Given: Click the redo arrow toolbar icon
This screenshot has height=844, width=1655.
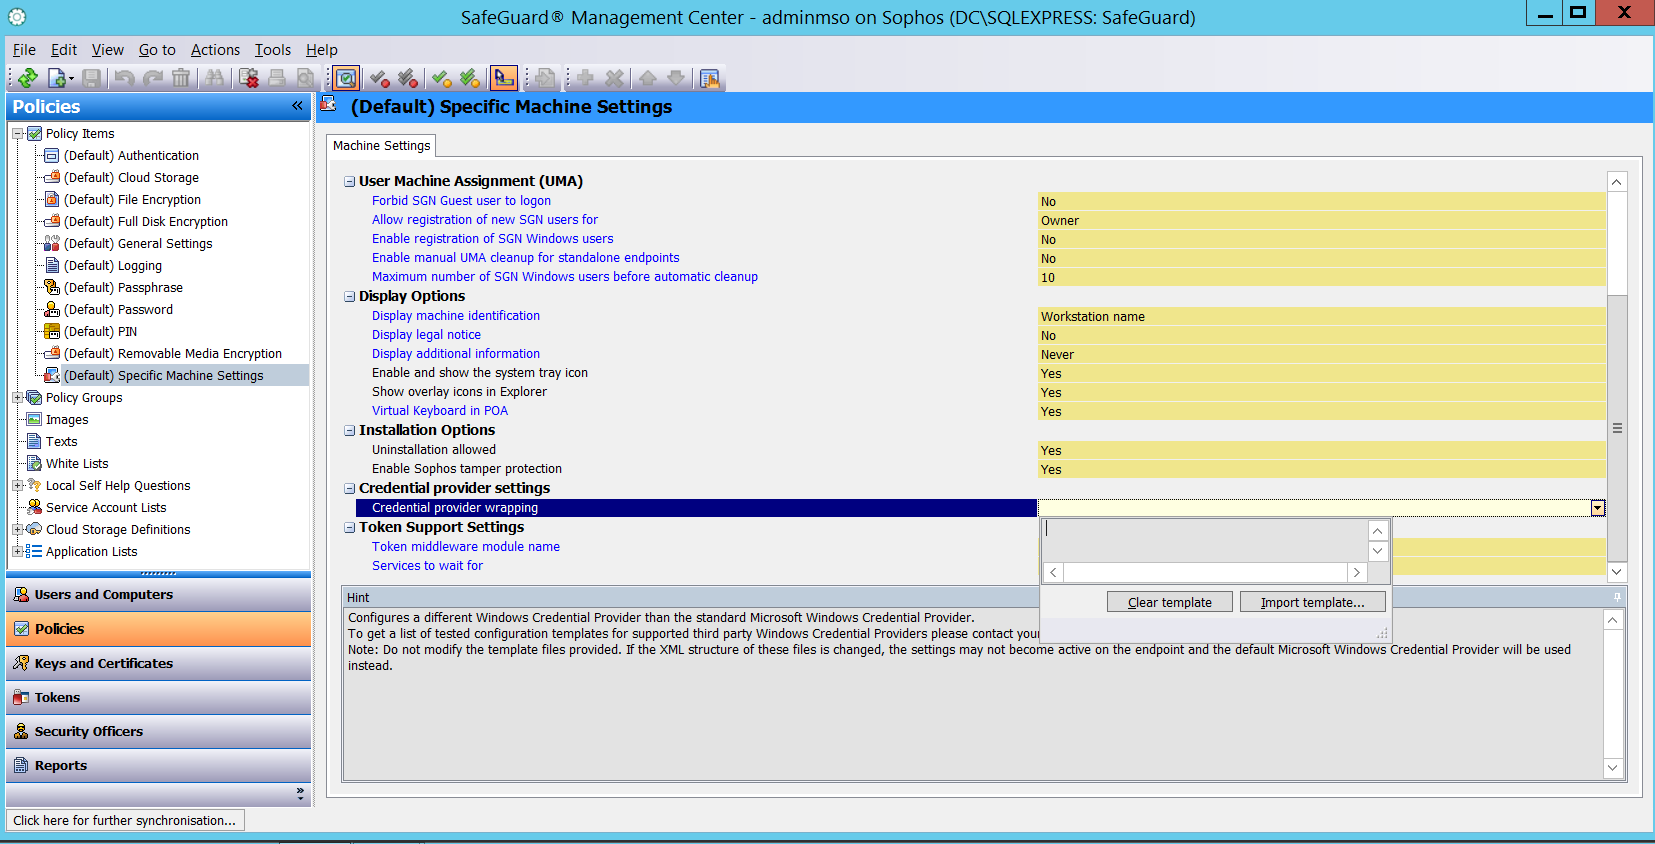Looking at the screenshot, I should pyautogui.click(x=153, y=78).
